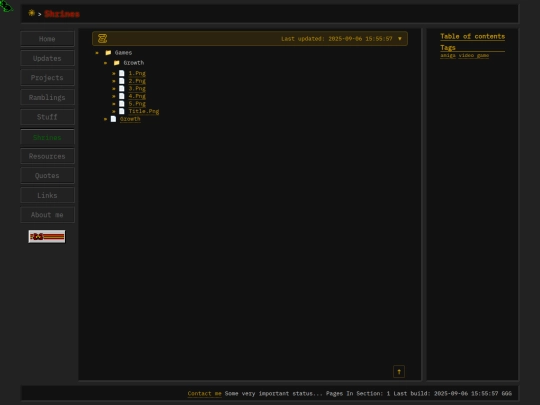540x405 pixels.
Task: Open the 4.Png file link
Action: coord(137,96)
